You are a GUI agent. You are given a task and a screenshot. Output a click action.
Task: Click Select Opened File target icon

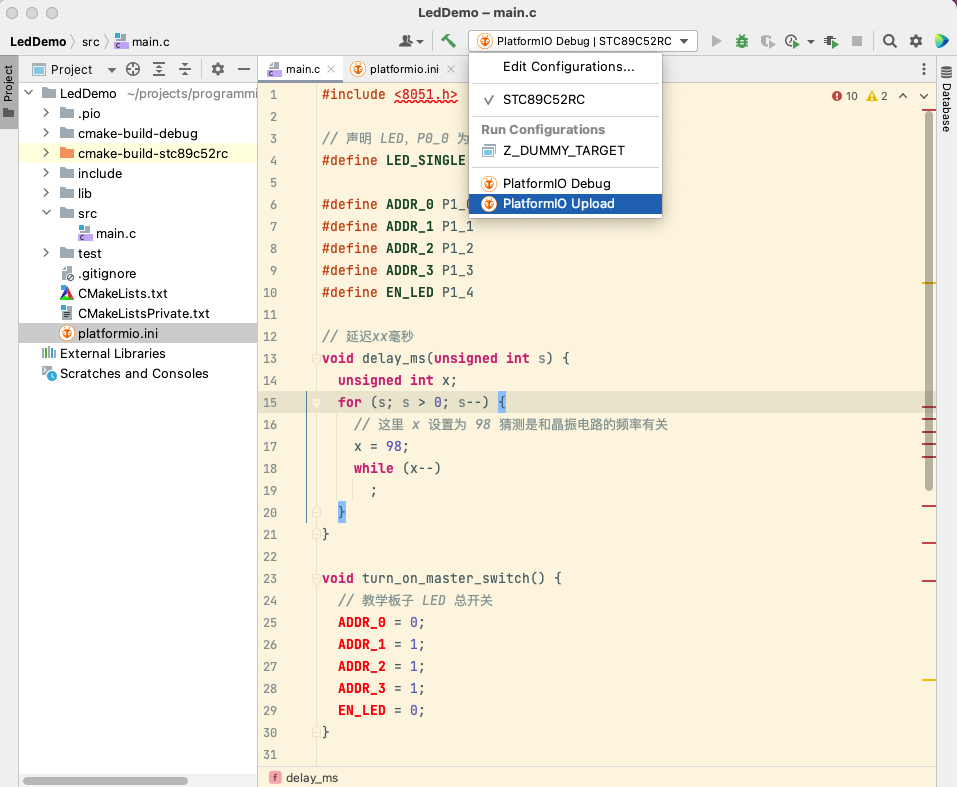click(x=132, y=69)
